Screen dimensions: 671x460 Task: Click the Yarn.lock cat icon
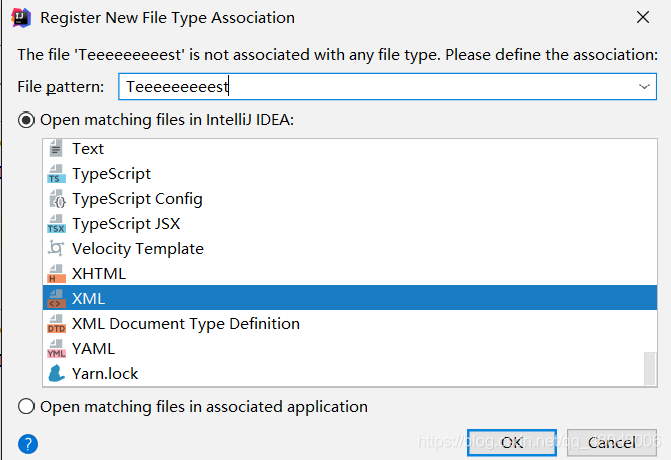(x=56, y=374)
